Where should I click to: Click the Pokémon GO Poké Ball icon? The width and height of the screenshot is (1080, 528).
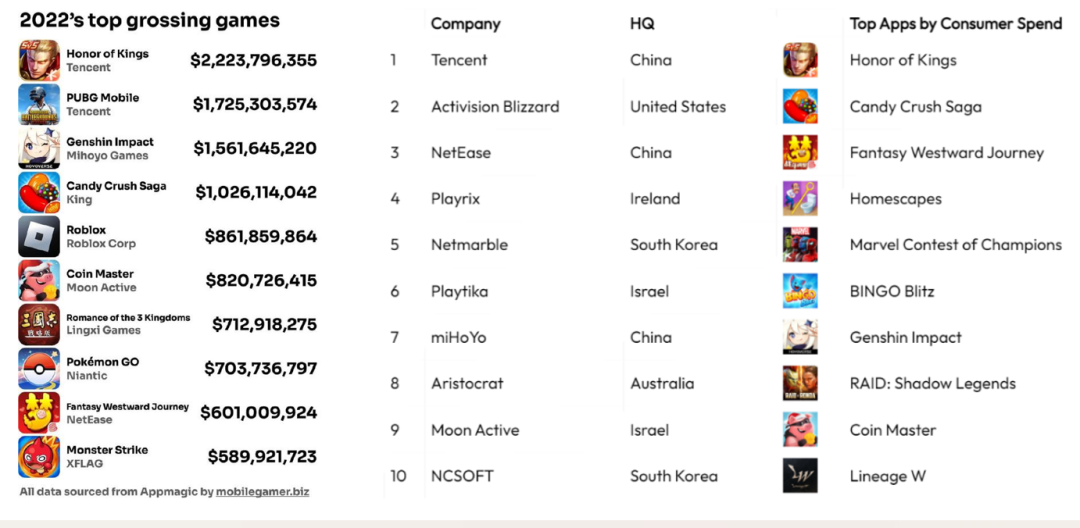[x=39, y=369]
